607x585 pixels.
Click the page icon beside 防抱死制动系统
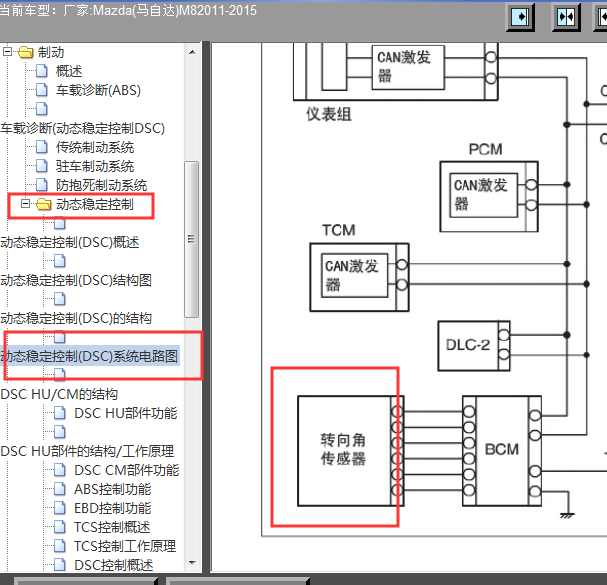click(x=41, y=185)
